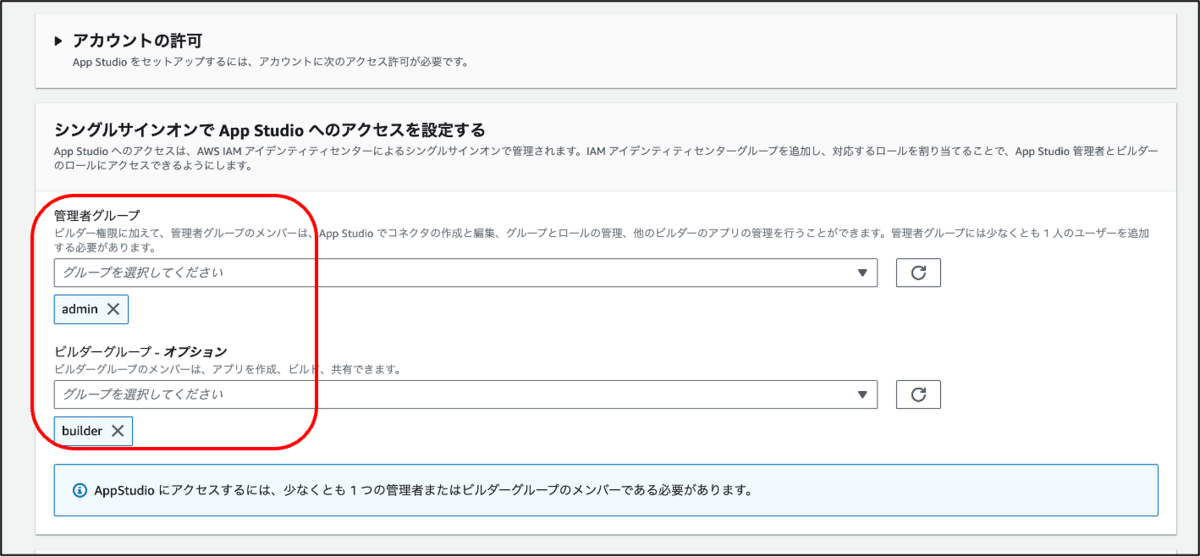
Task: Click the シングルサインオンで App Studio heading
Action: pyautogui.click(x=270, y=130)
